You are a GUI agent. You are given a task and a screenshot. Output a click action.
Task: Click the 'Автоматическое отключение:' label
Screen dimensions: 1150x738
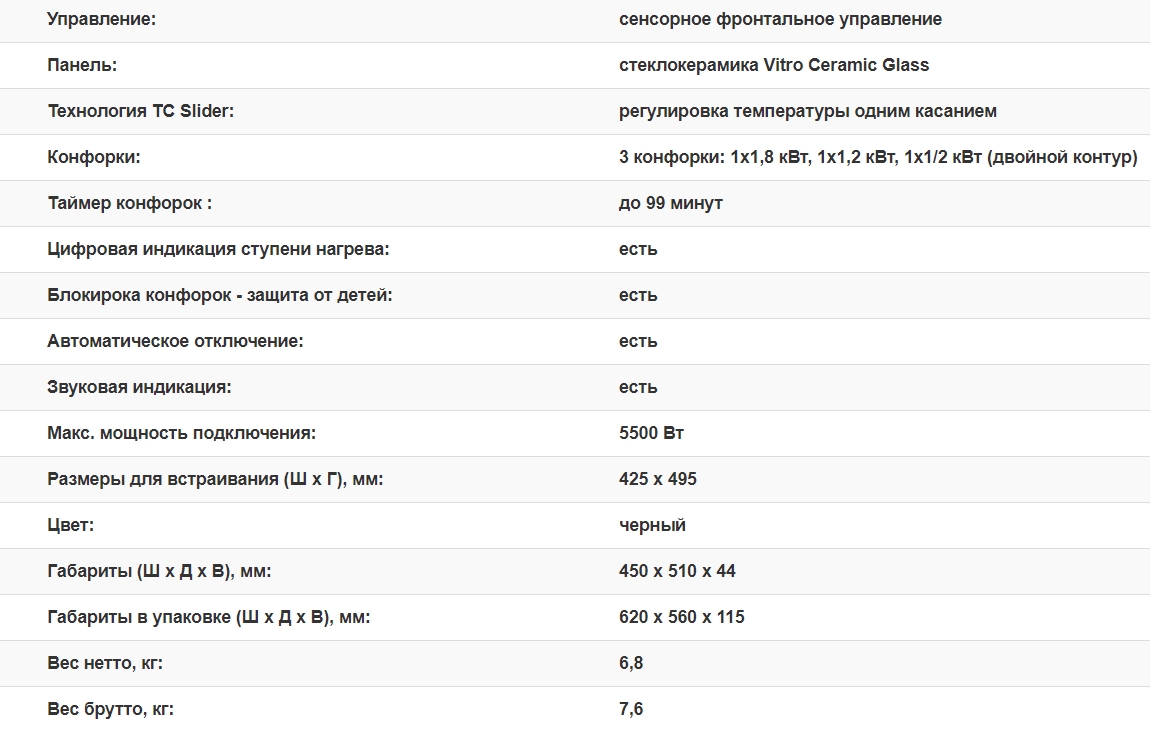[x=175, y=341]
